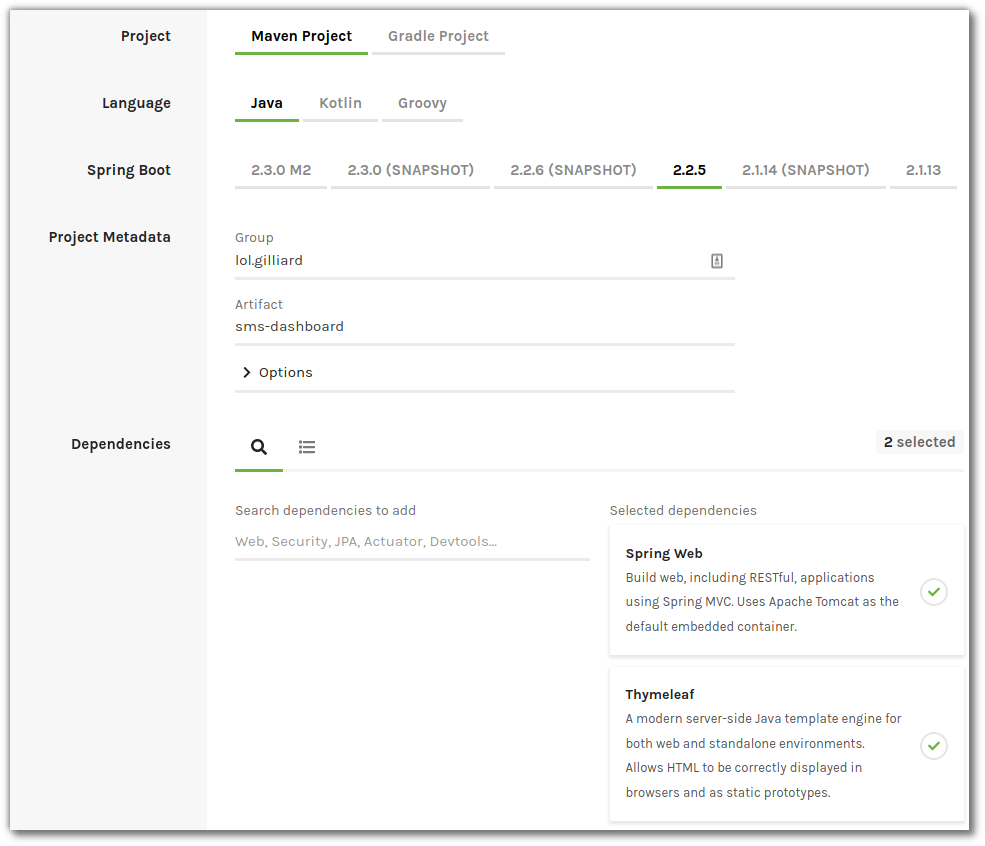Select Spring Boot version 2.1.13
The image size is (985, 846).
pyautogui.click(x=922, y=170)
